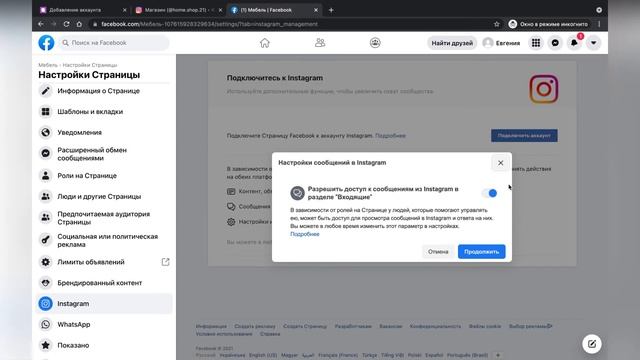Viewport: 640px width, 360px height.
Task: Switch to Магазин Instagram browser tab
Action: click(178, 10)
